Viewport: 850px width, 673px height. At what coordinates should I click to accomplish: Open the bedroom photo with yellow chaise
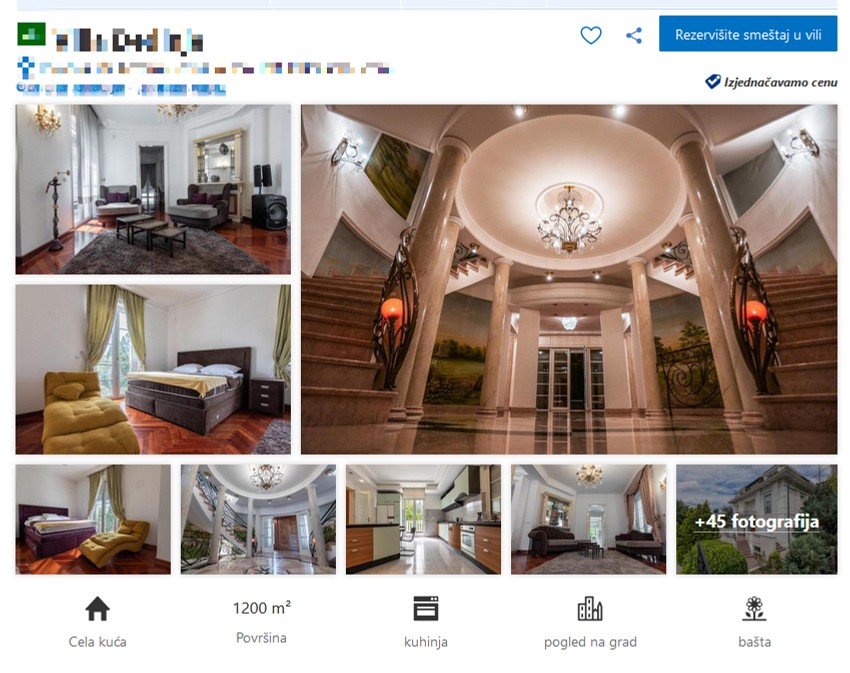point(153,369)
